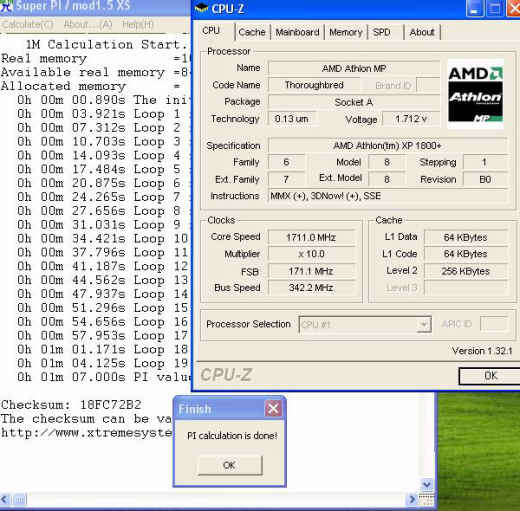Click the Specification value 'AMD Athlon(tm) XP 1800+'
520x511 pixels.
388,146
